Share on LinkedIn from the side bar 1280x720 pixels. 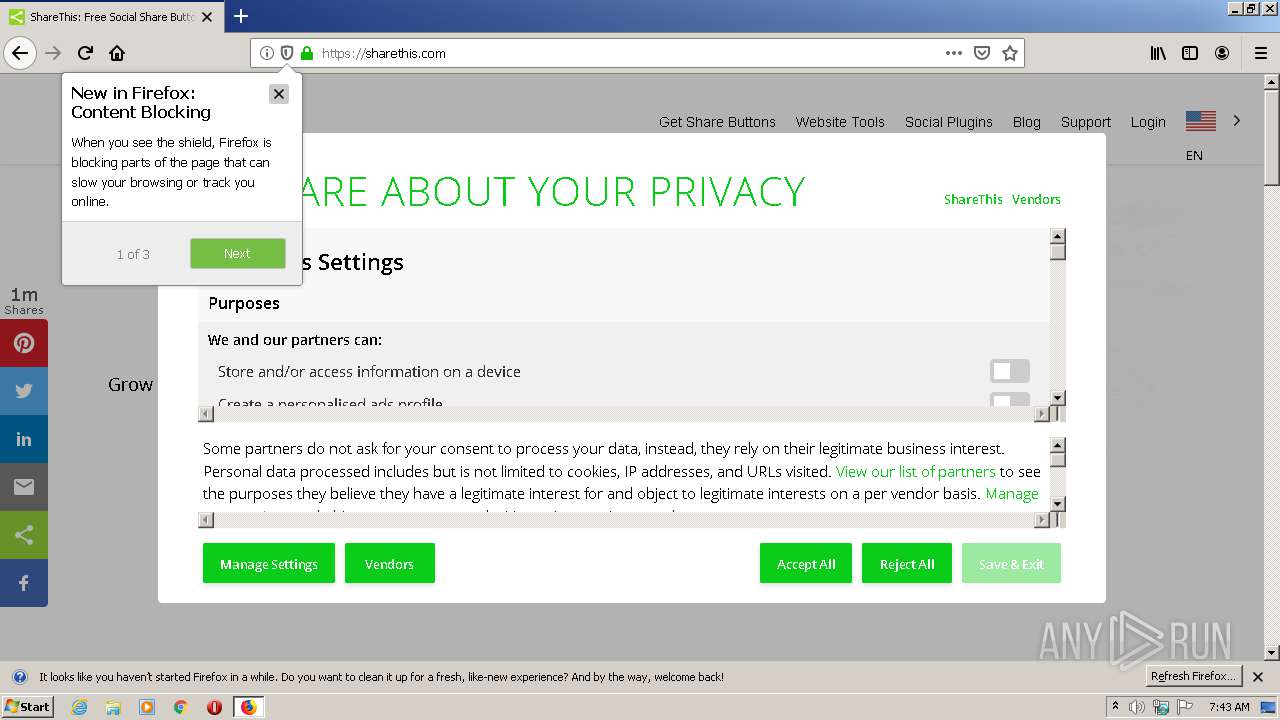click(24, 439)
